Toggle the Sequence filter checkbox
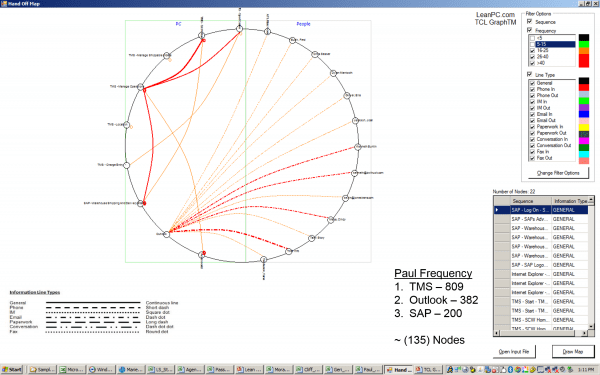The height and width of the screenshot is (375, 600). click(530, 22)
